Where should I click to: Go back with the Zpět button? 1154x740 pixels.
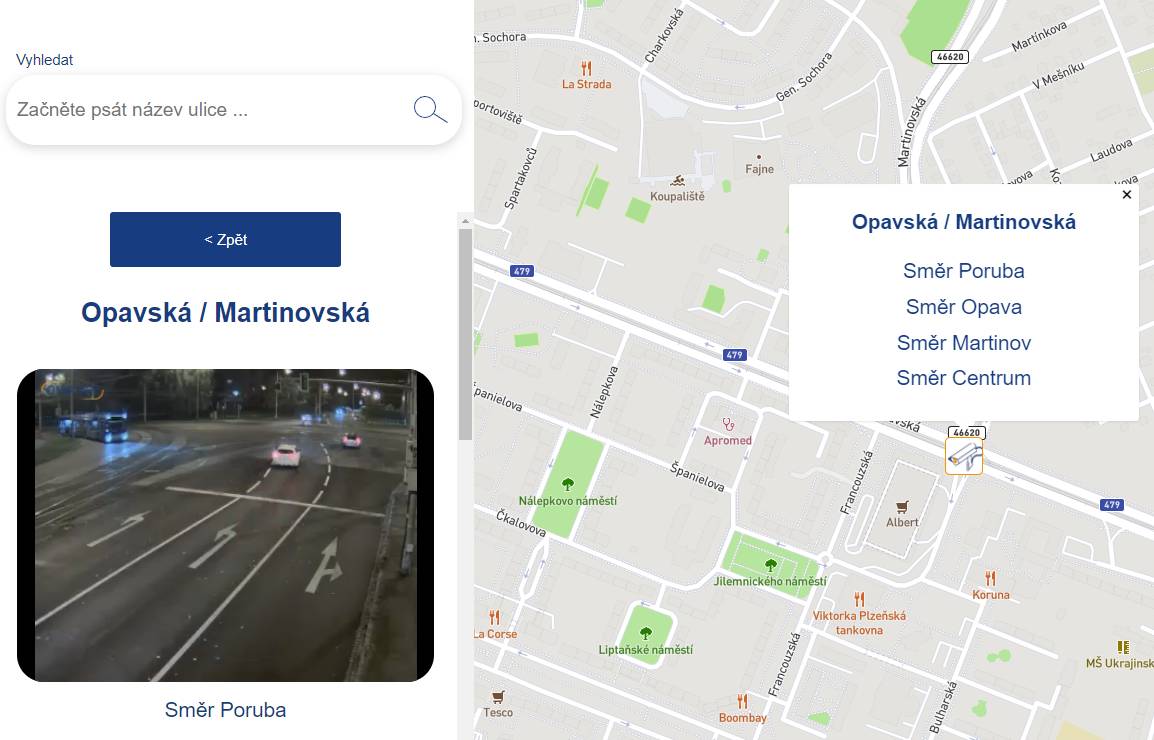click(225, 239)
